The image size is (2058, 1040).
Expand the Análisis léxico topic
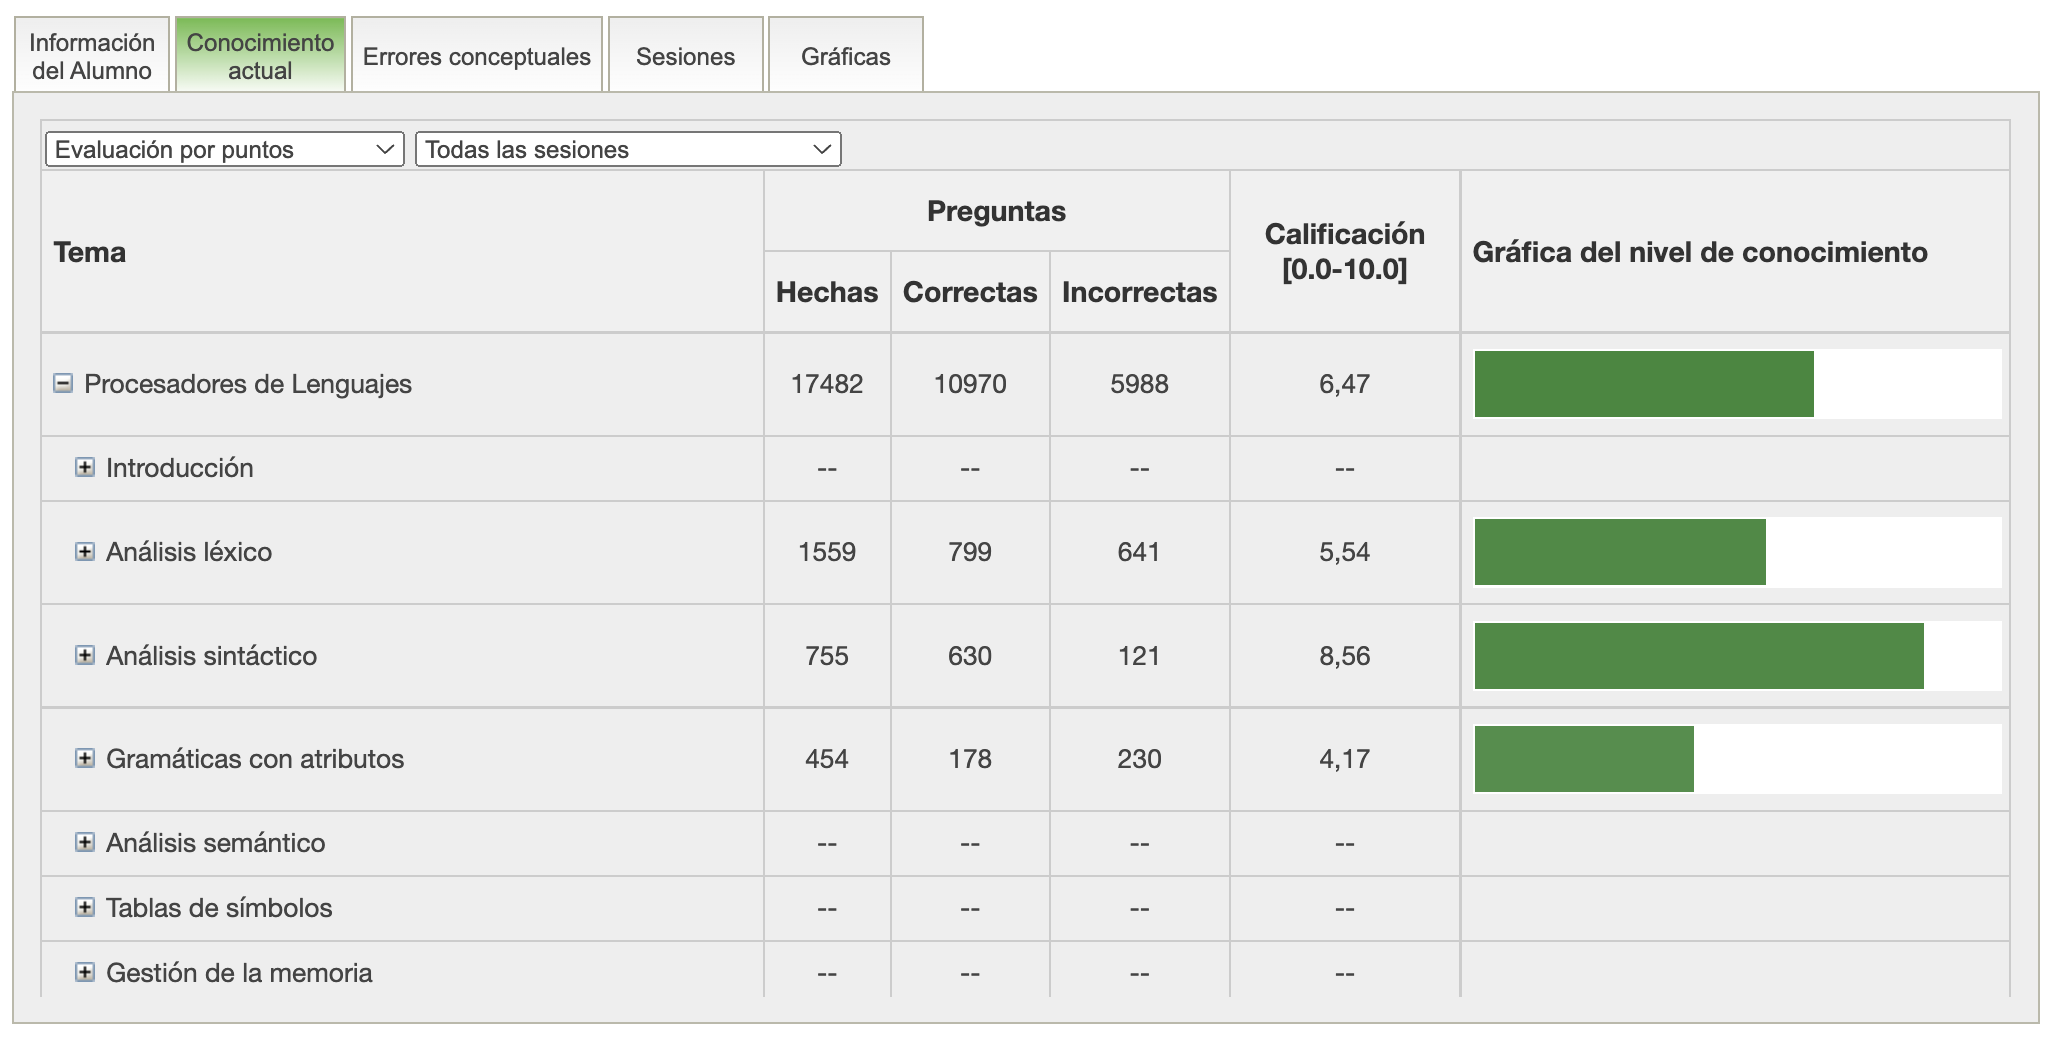pos(85,552)
